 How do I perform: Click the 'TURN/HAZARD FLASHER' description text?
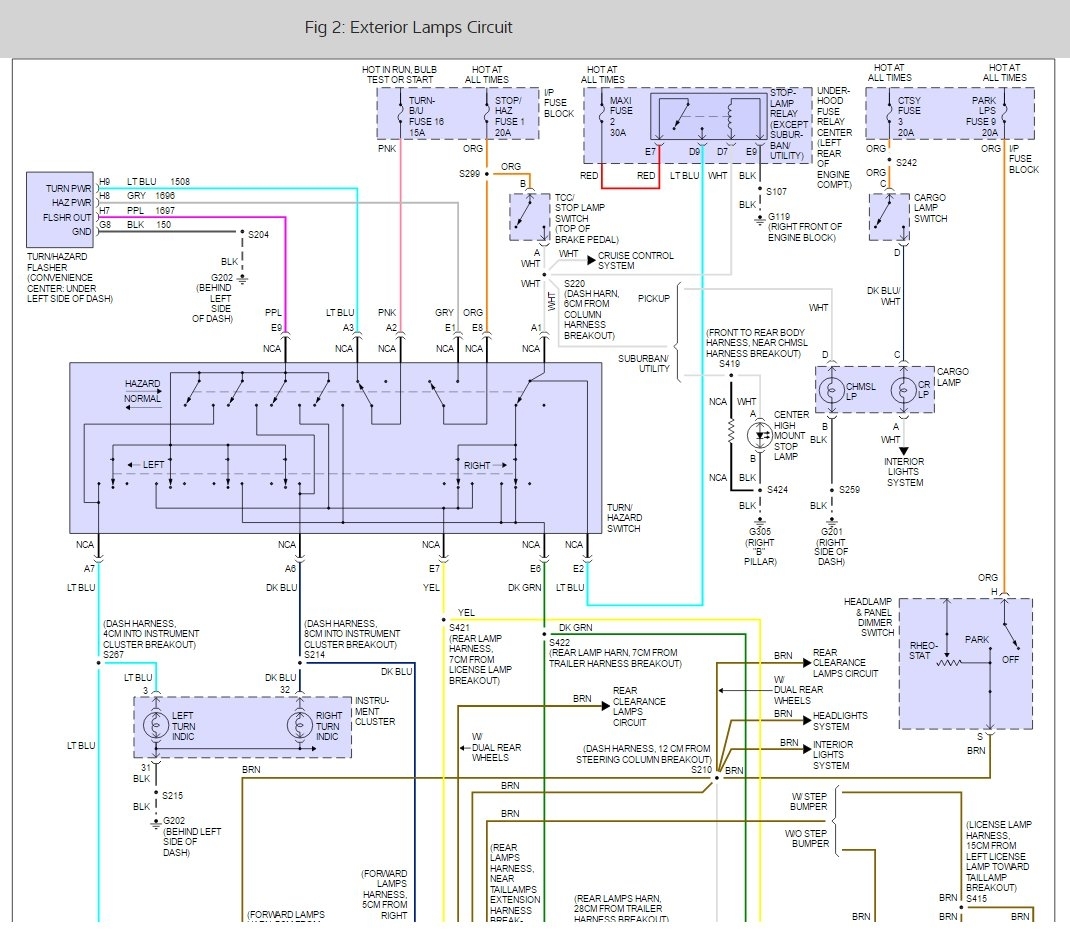click(x=70, y=278)
